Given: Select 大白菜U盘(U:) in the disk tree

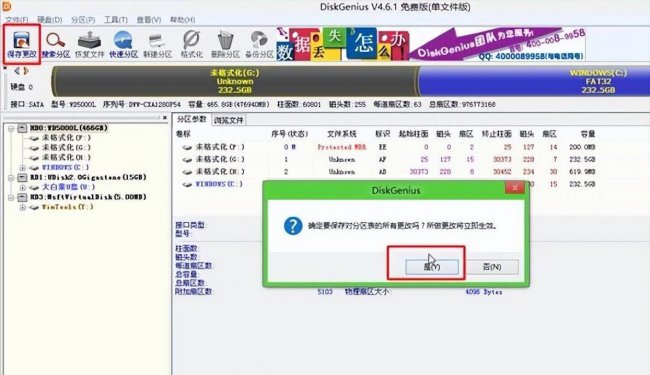Looking at the screenshot, I should pyautogui.click(x=68, y=187).
